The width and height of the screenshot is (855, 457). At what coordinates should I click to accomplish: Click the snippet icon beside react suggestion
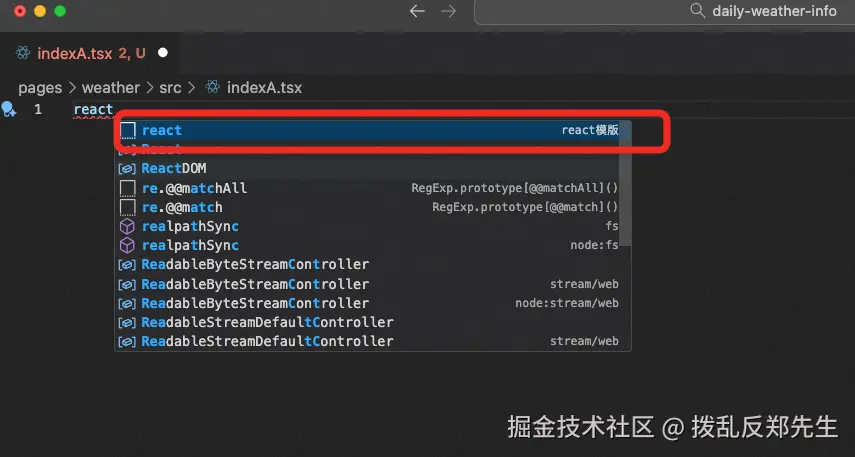click(x=128, y=130)
